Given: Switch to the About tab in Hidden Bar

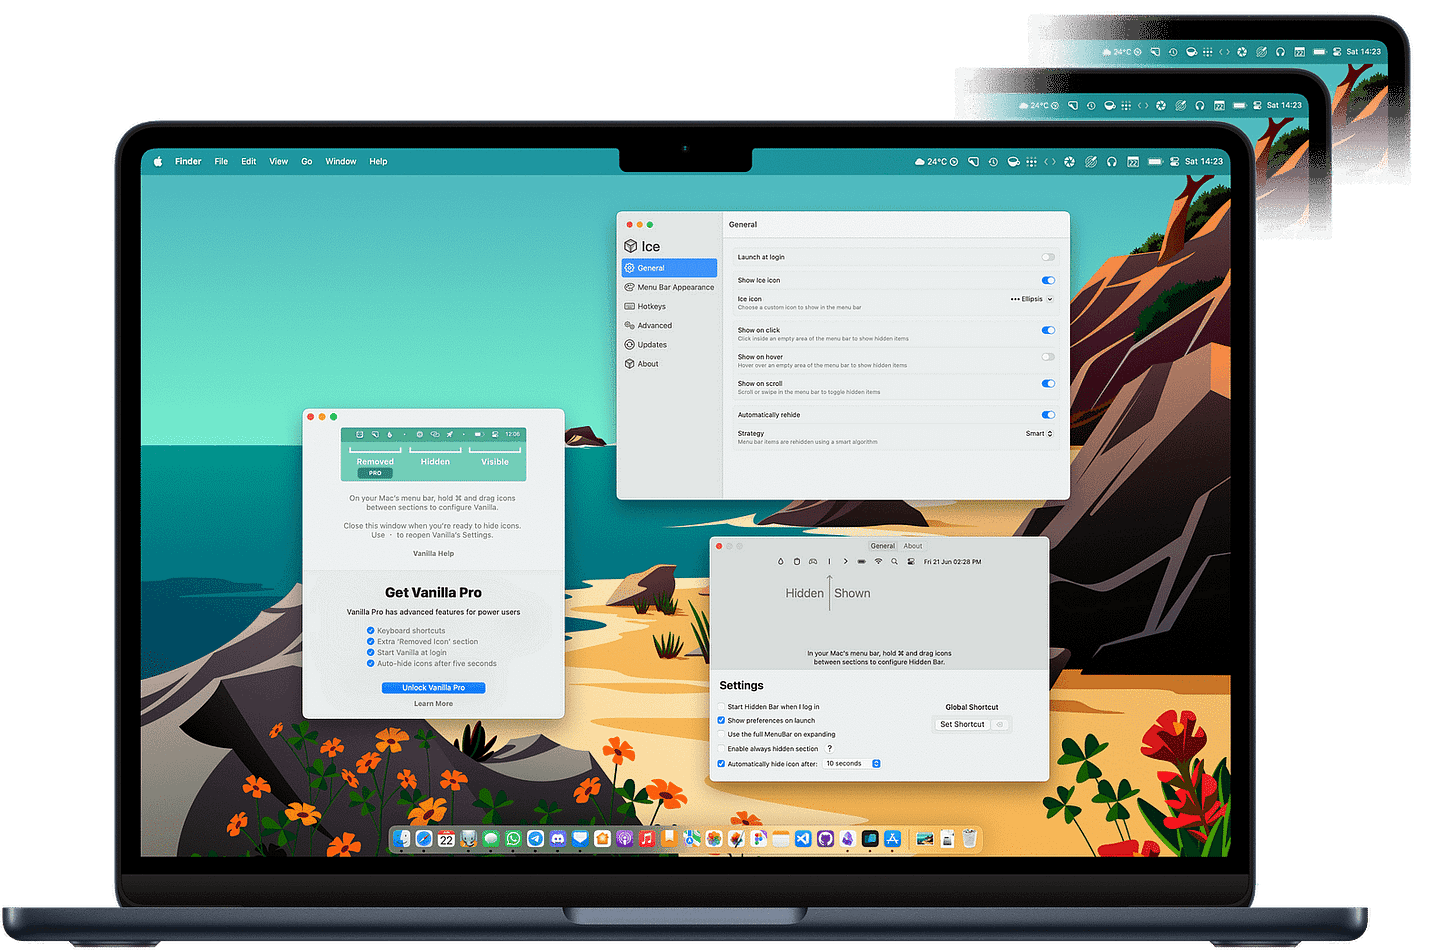Looking at the screenshot, I should [x=913, y=546].
